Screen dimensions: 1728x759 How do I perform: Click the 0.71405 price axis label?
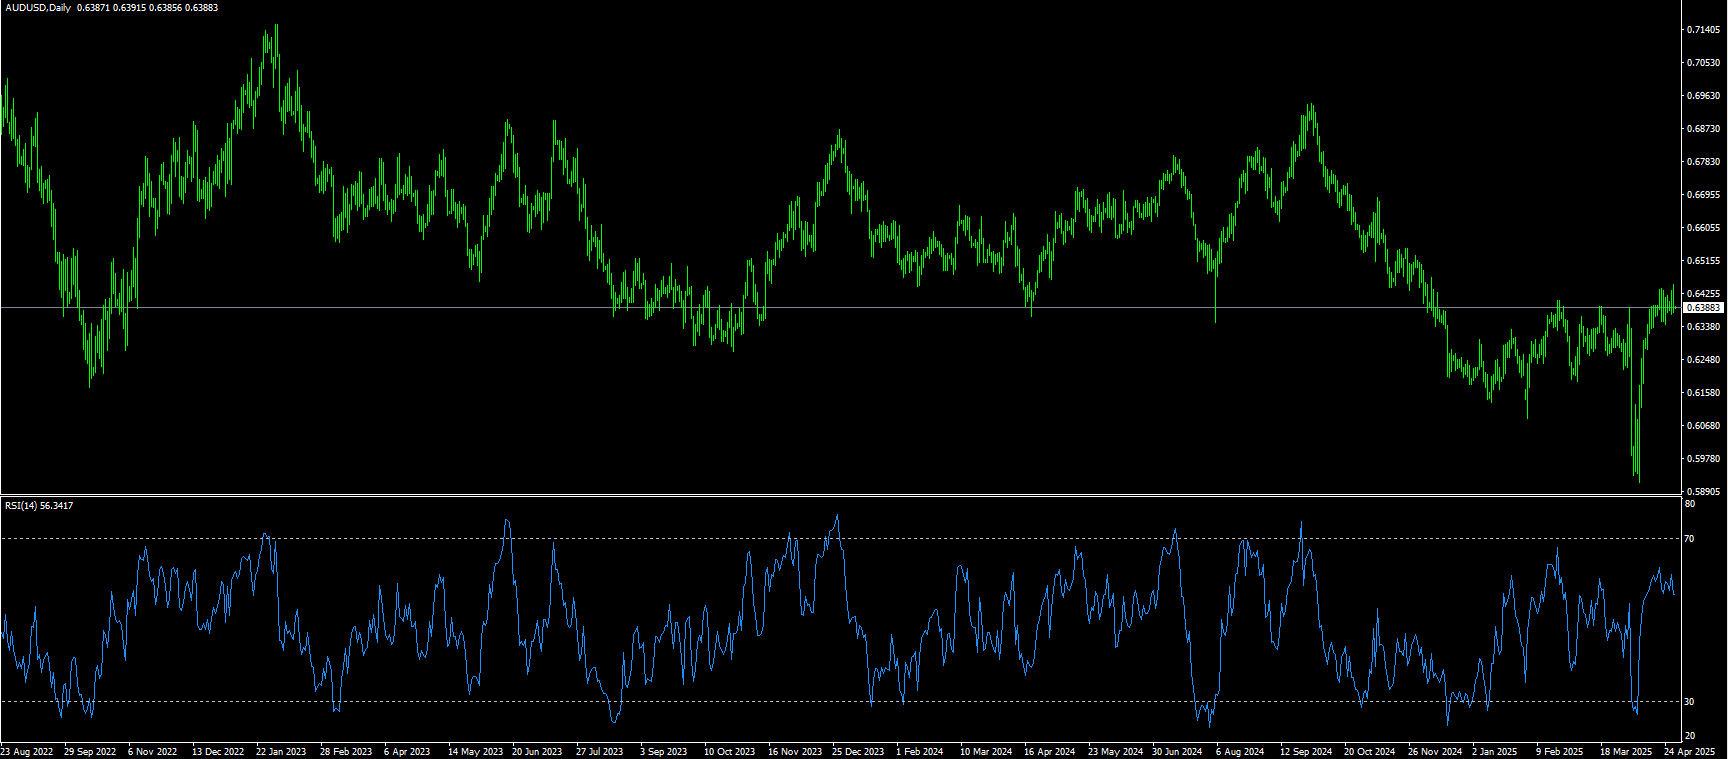tap(1703, 30)
